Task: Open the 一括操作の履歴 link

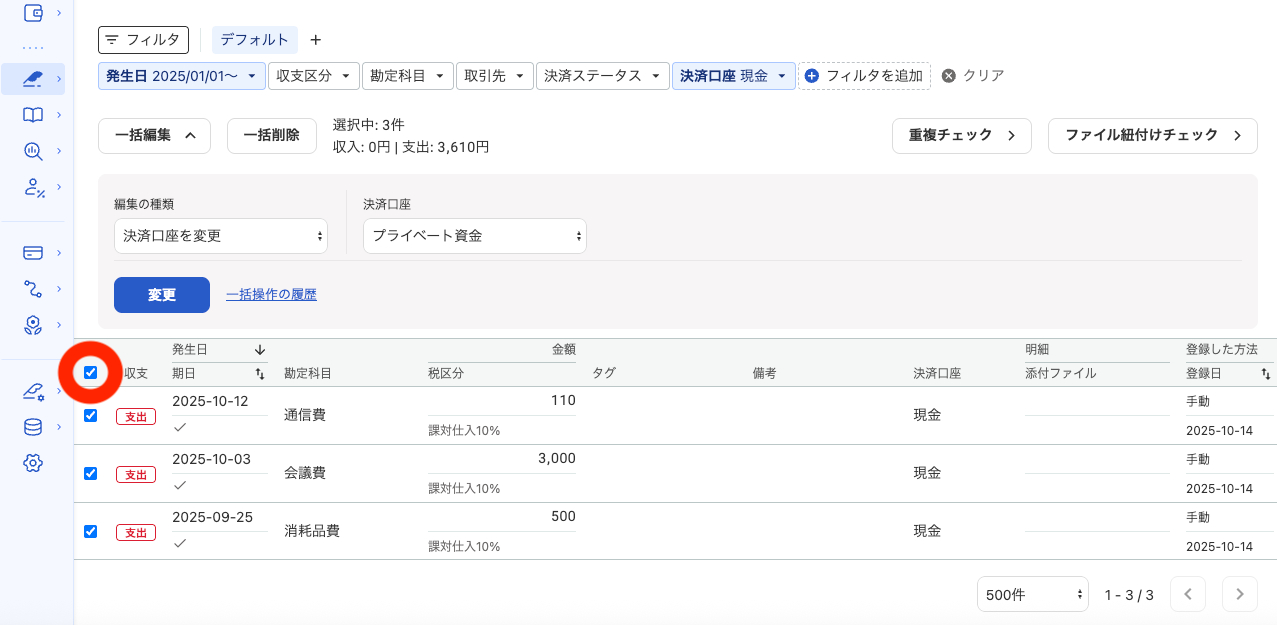Action: click(x=270, y=295)
